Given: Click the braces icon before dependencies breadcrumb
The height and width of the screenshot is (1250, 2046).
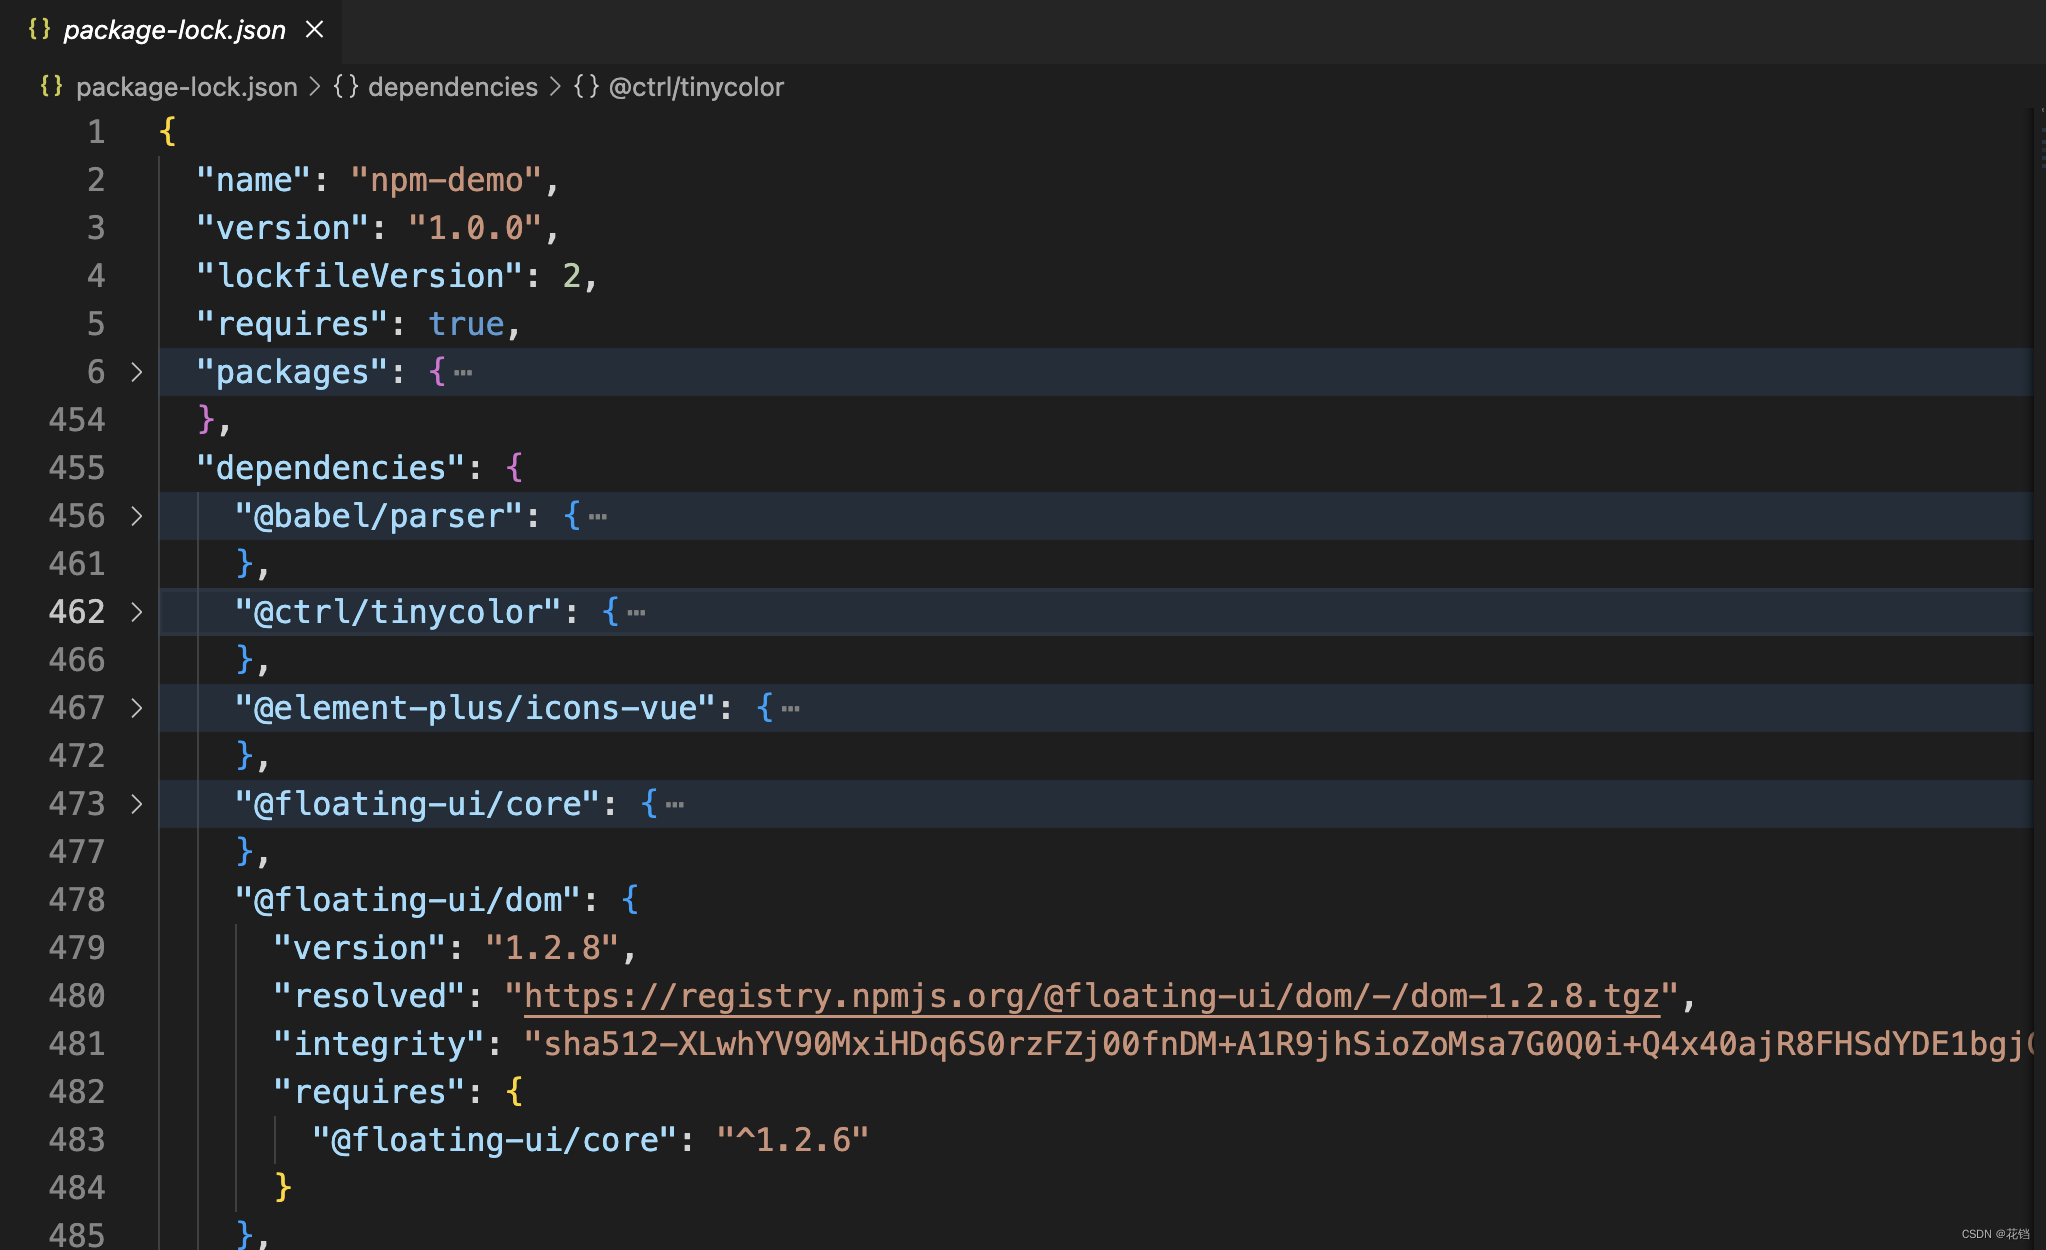Looking at the screenshot, I should click(x=345, y=87).
